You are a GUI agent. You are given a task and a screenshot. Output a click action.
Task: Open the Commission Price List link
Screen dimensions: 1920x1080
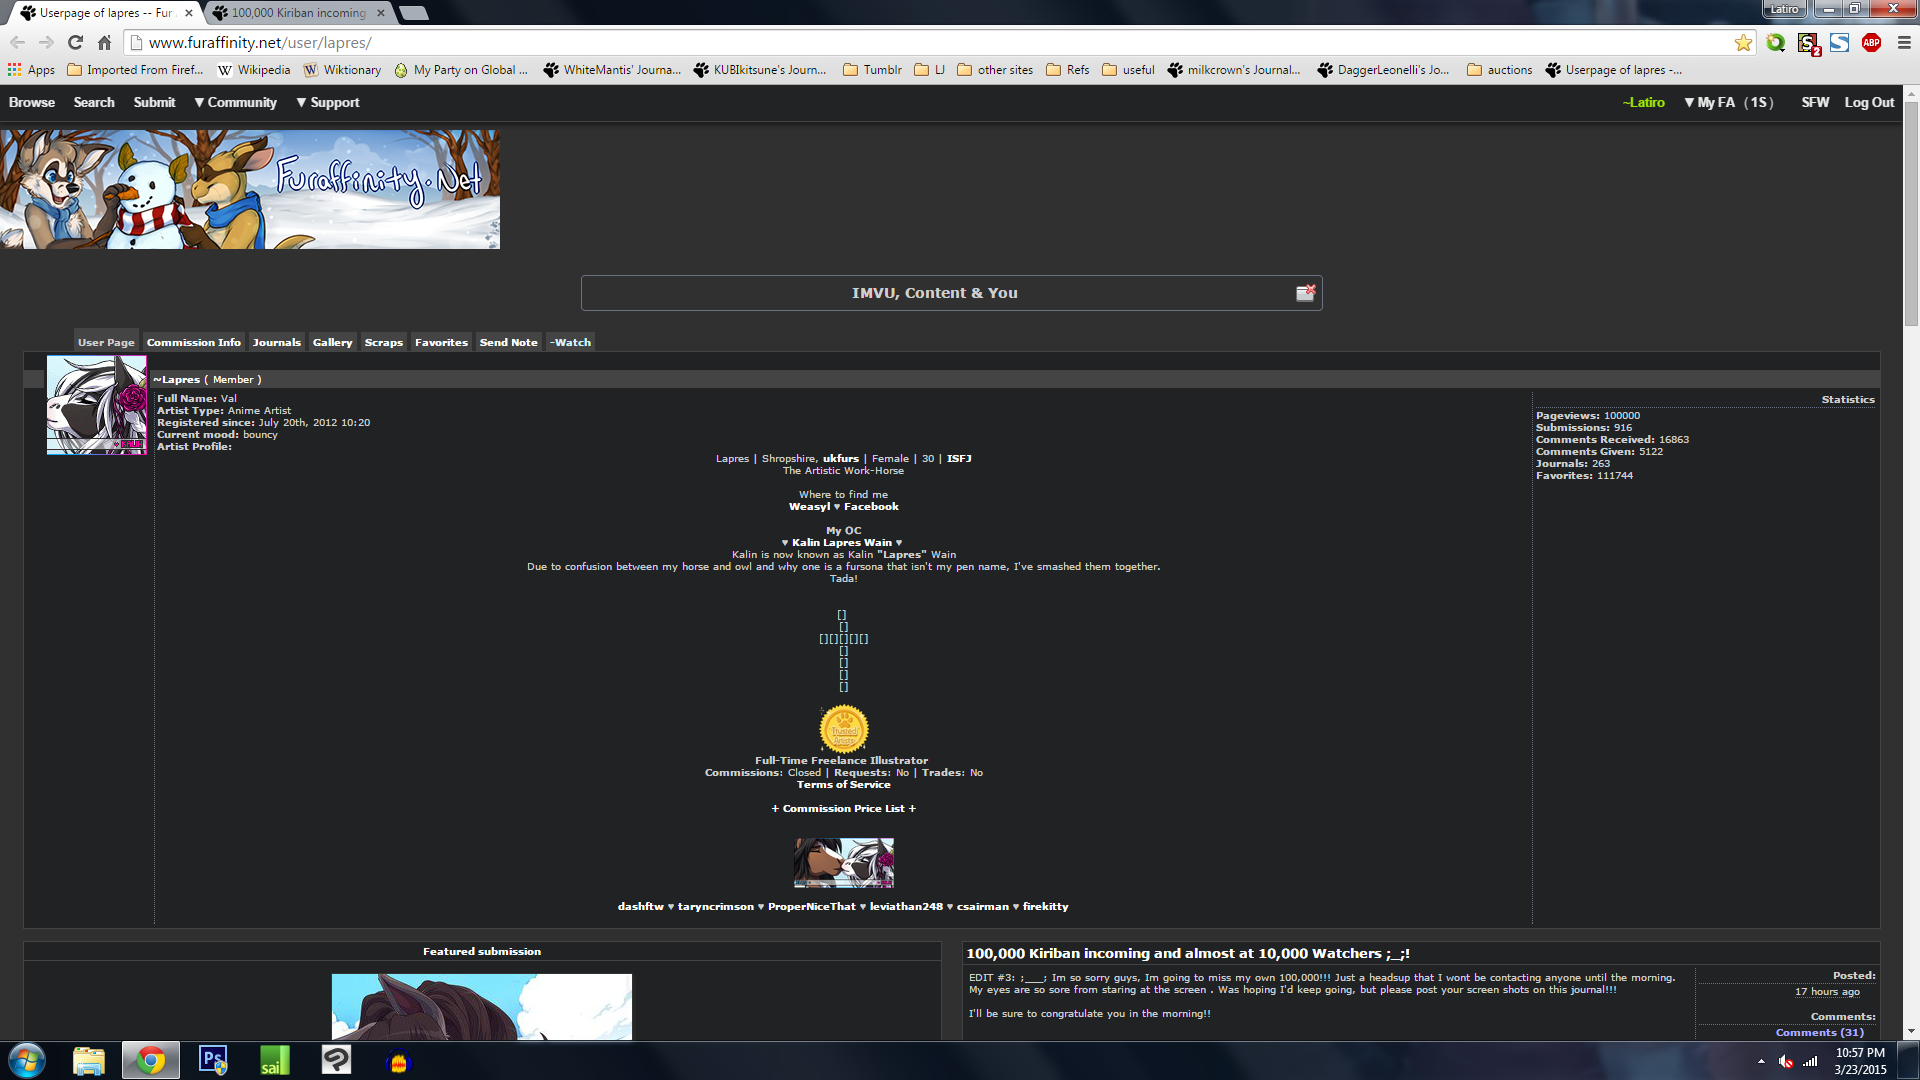(x=843, y=808)
